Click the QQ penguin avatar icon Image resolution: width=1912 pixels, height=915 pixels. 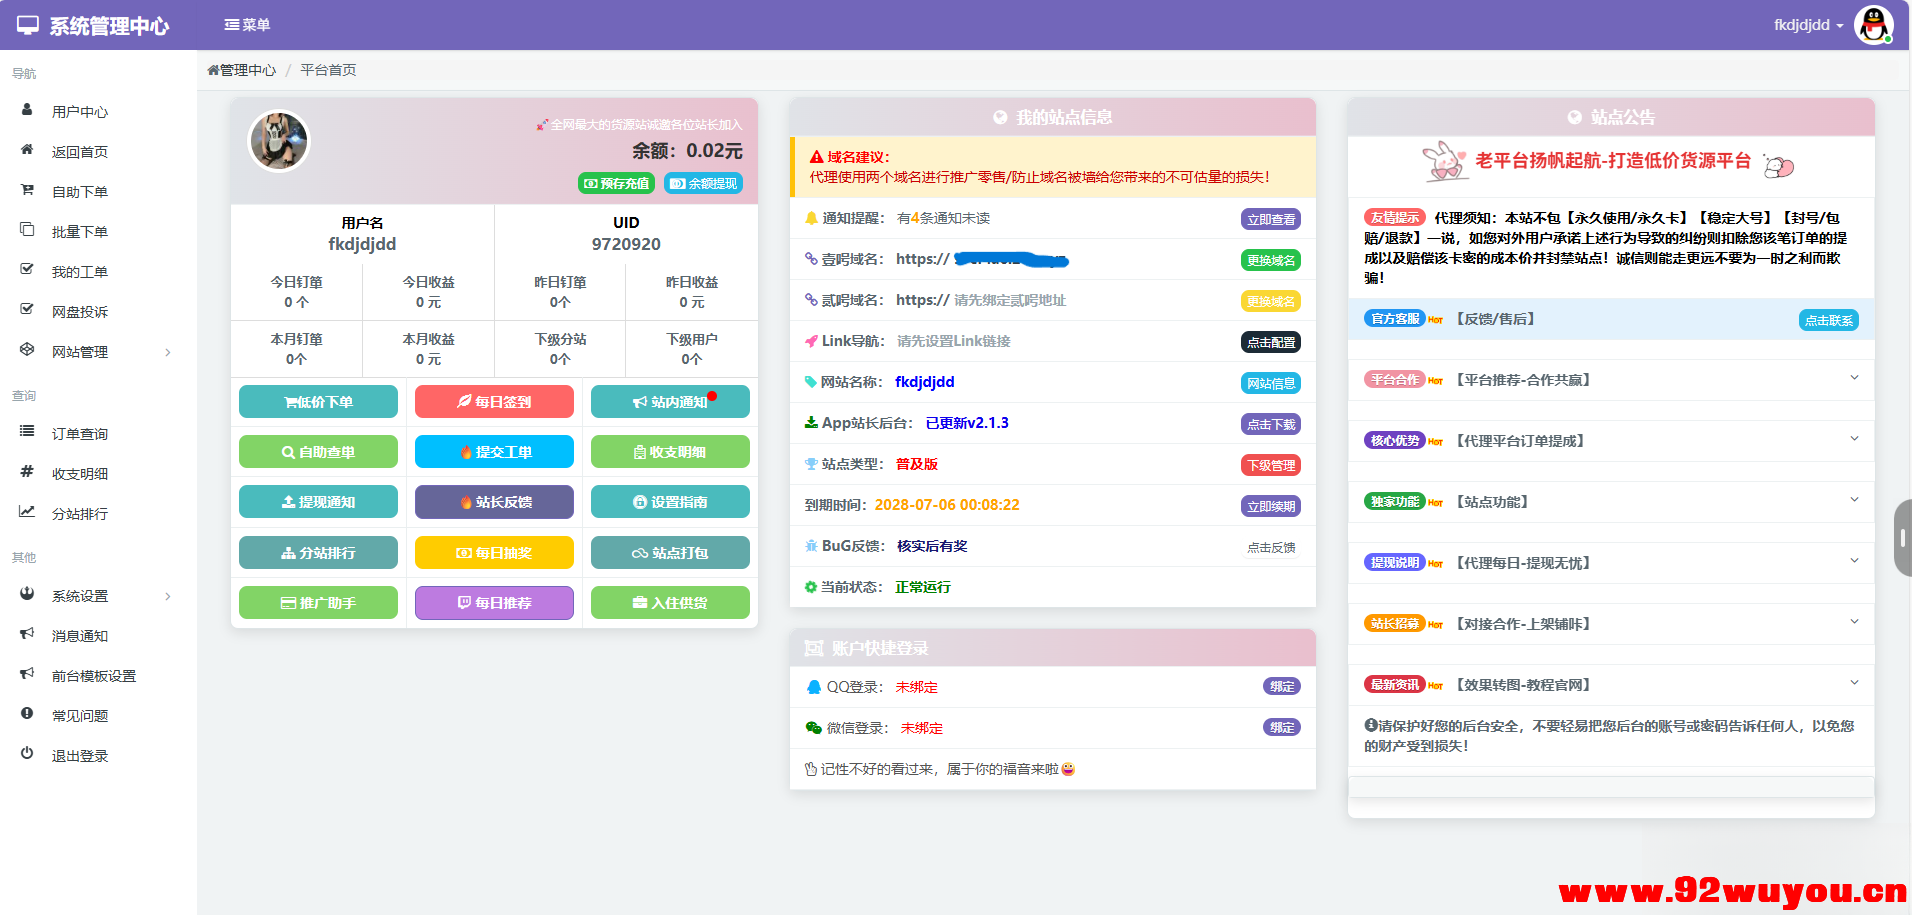tap(1874, 25)
